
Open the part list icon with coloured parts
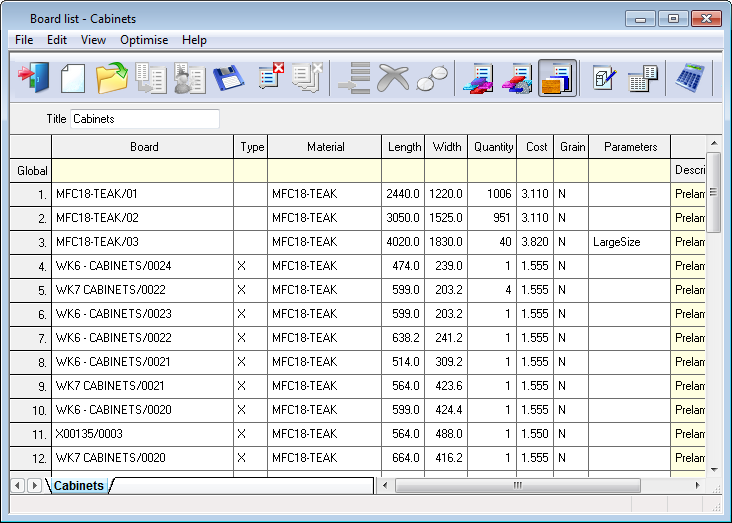479,78
